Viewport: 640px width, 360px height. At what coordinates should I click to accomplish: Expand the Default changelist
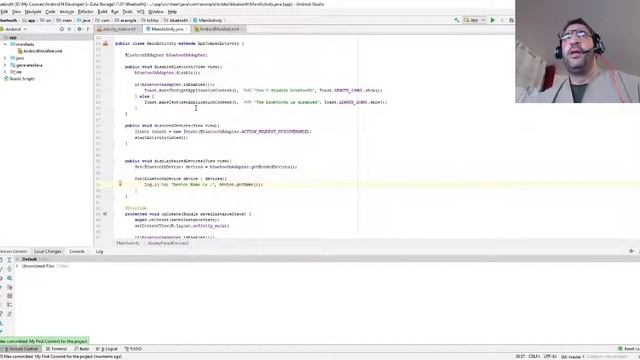pos(17,259)
